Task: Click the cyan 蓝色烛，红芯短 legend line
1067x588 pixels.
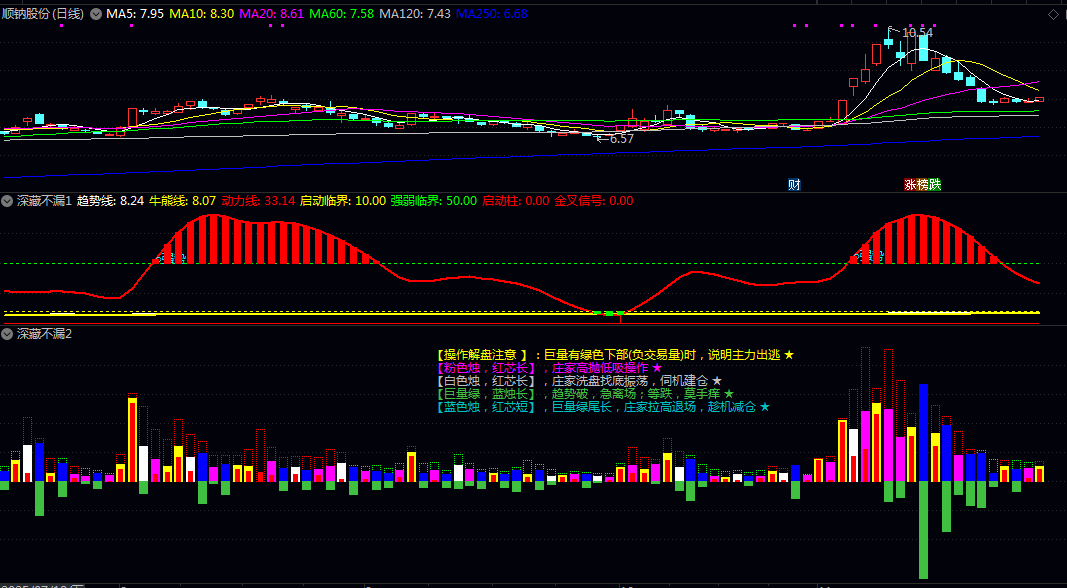Action: pyautogui.click(x=604, y=407)
